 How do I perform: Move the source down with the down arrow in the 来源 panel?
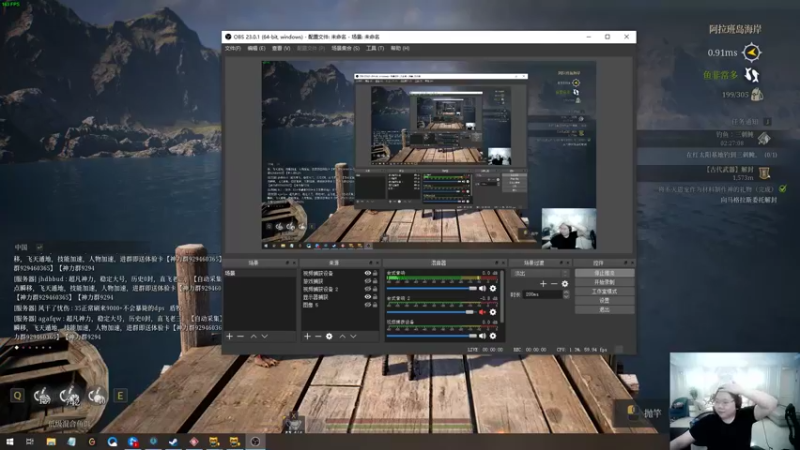[353, 337]
